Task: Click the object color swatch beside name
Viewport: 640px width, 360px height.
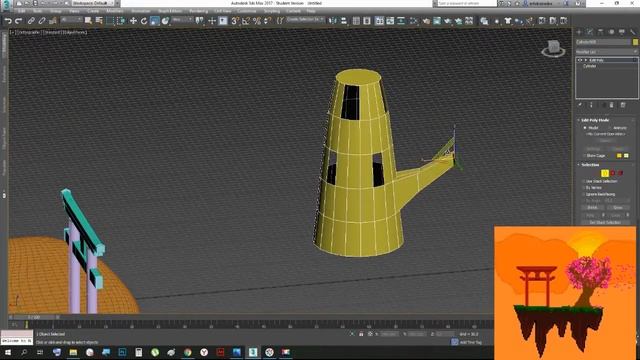Action: 635,42
